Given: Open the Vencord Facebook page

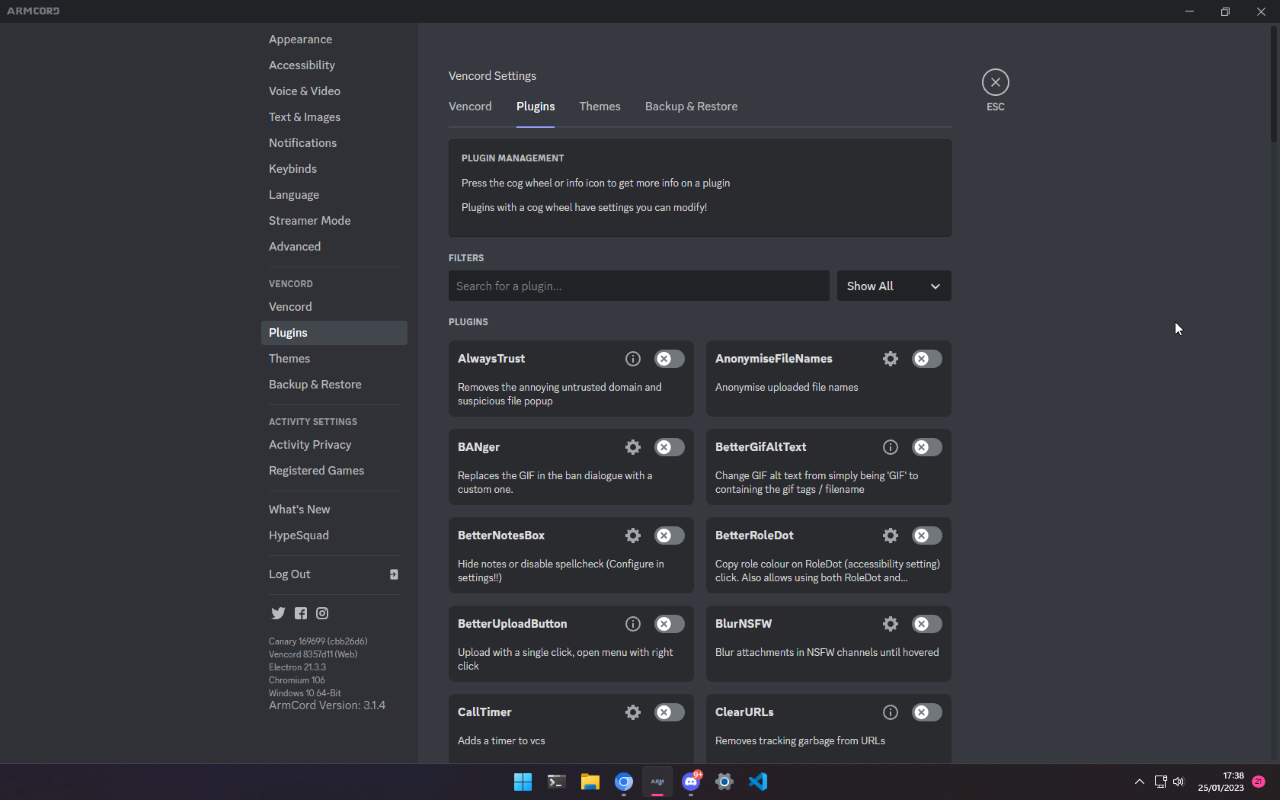Looking at the screenshot, I should tap(300, 612).
